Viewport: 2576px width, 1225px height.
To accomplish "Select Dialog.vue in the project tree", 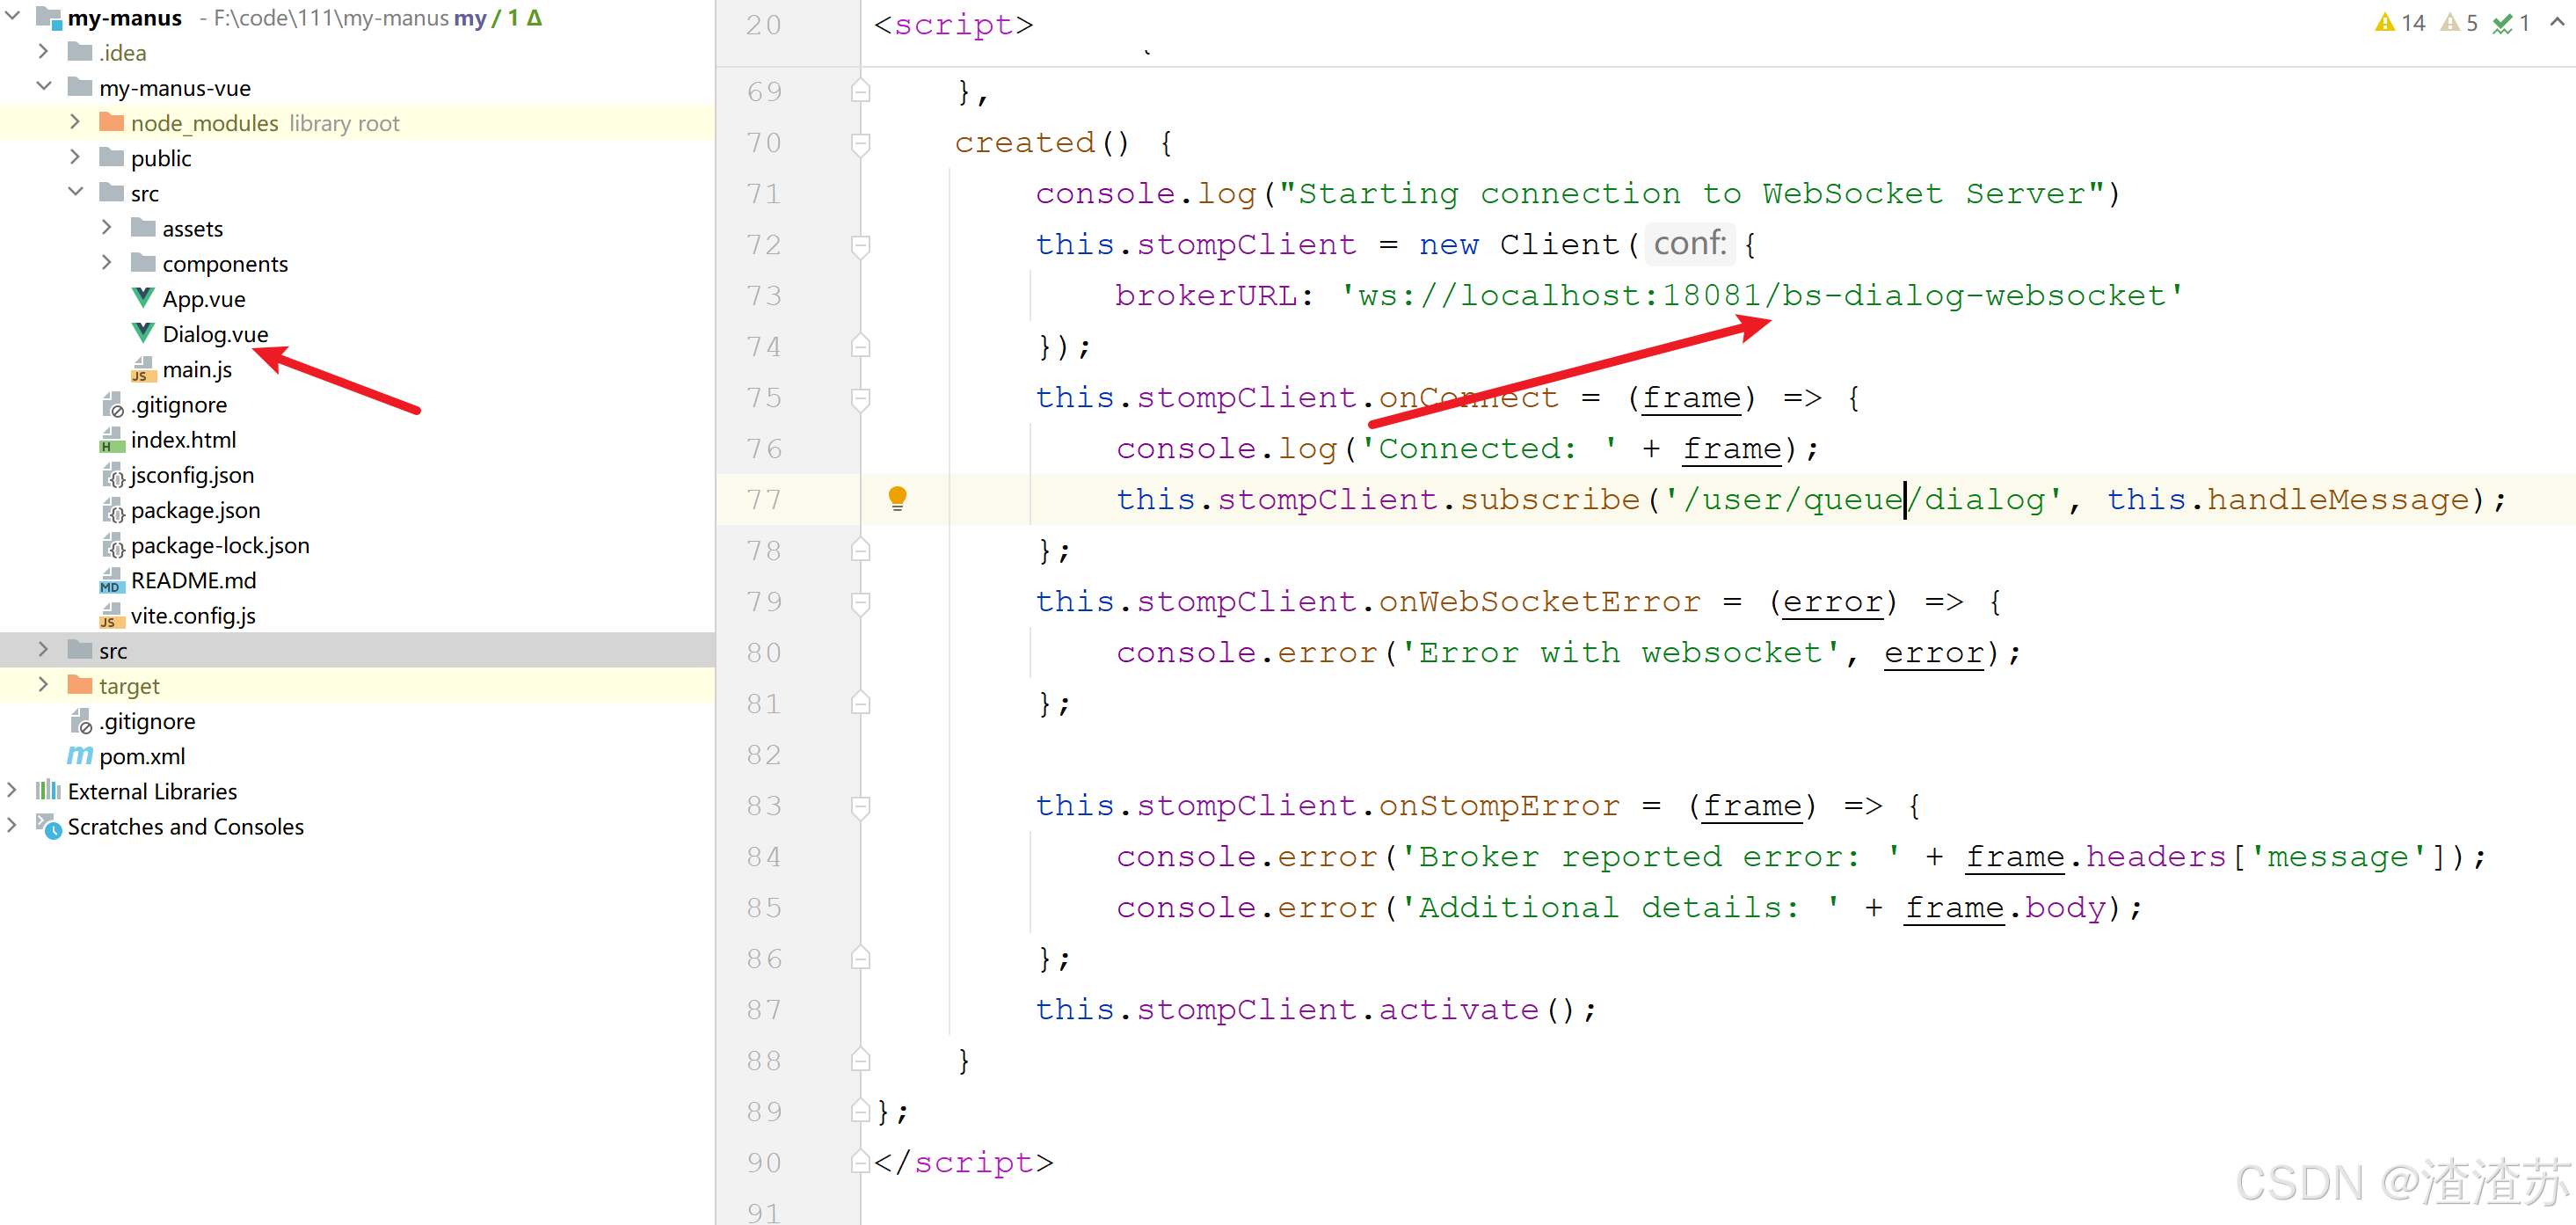I will tap(215, 334).
